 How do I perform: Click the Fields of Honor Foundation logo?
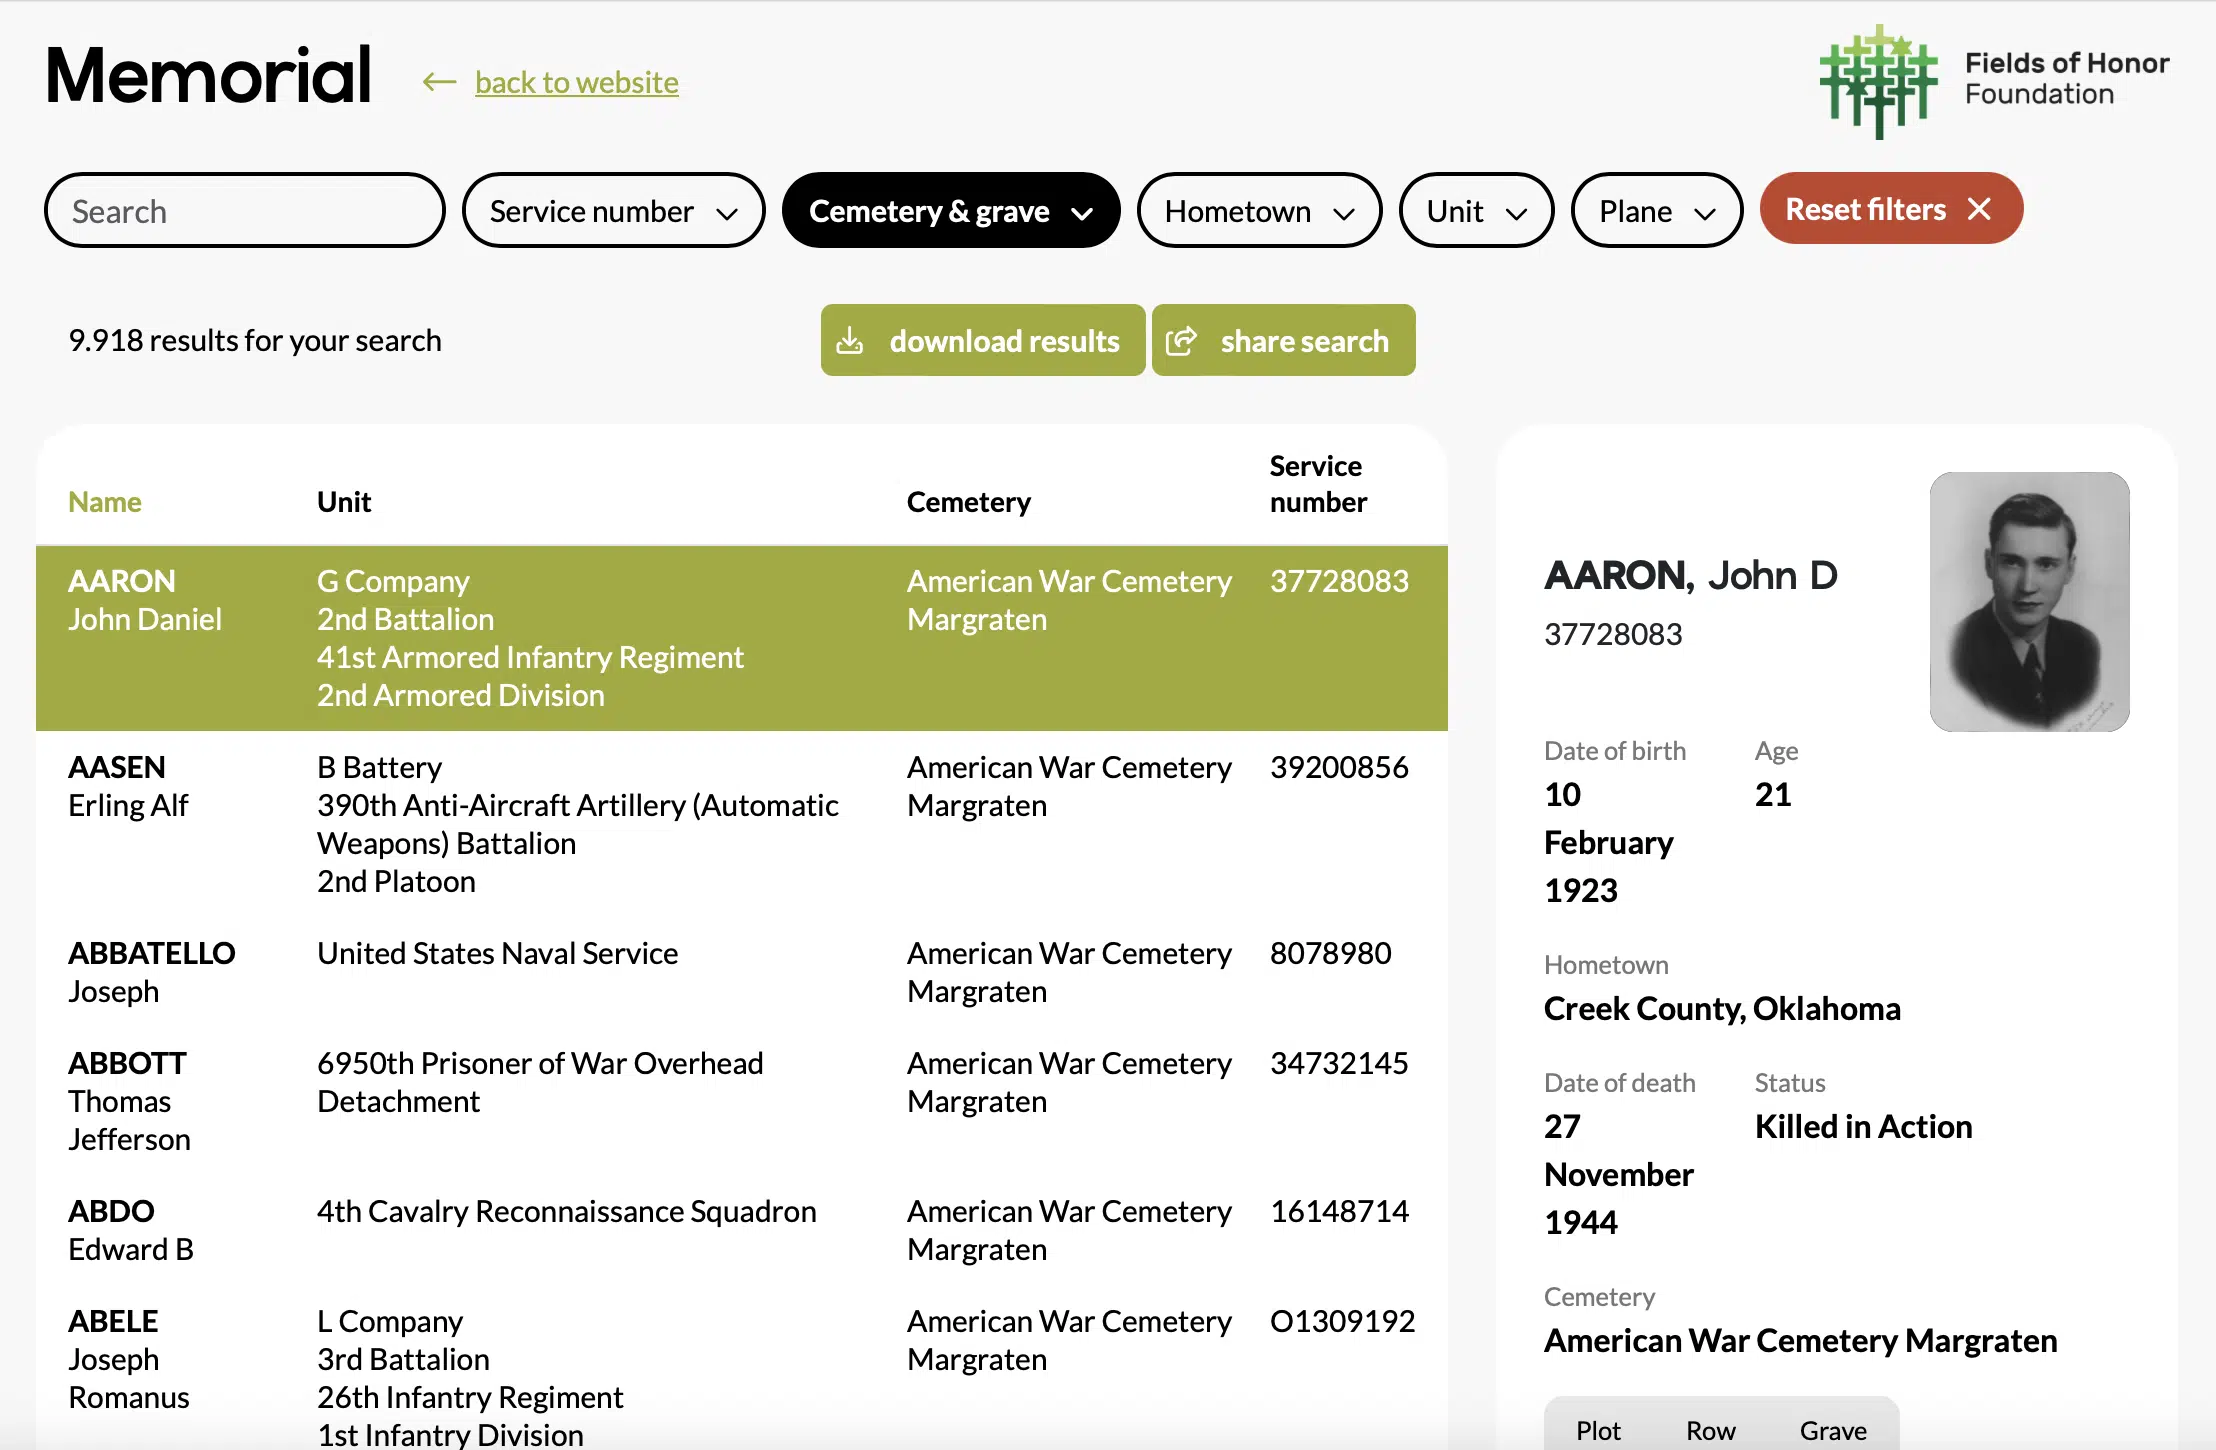click(x=1878, y=81)
